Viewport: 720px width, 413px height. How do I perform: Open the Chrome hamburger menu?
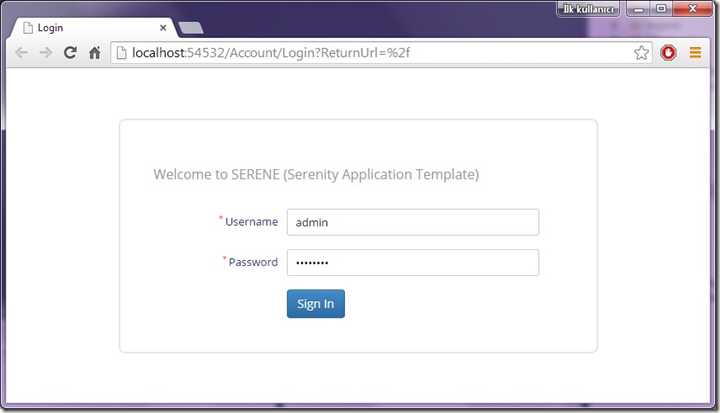pos(695,53)
